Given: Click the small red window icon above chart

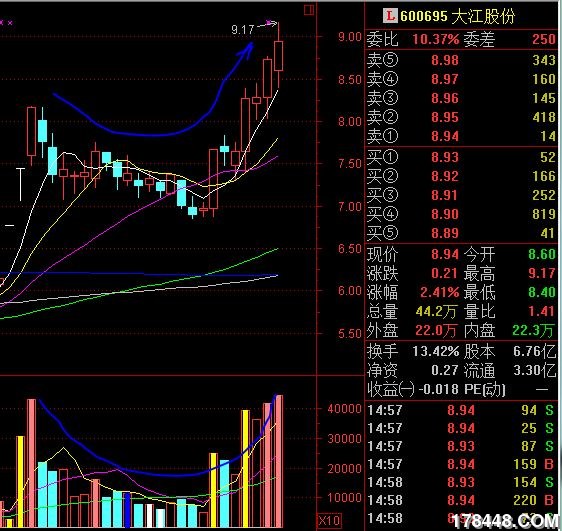Looking at the screenshot, I should click(x=309, y=10).
